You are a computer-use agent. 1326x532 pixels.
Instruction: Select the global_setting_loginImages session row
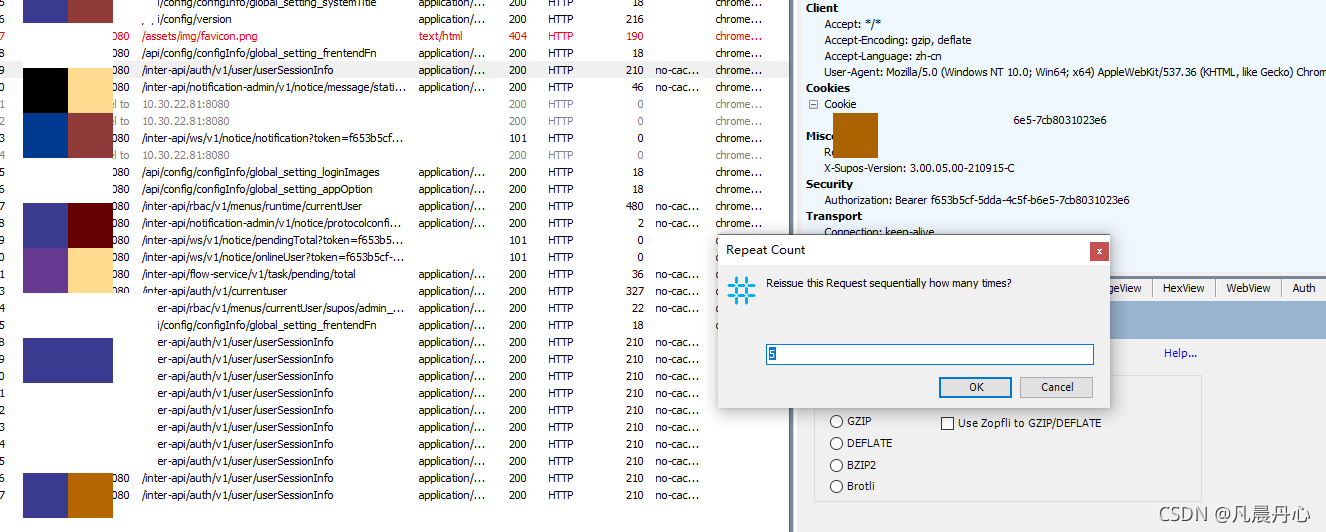click(395, 172)
